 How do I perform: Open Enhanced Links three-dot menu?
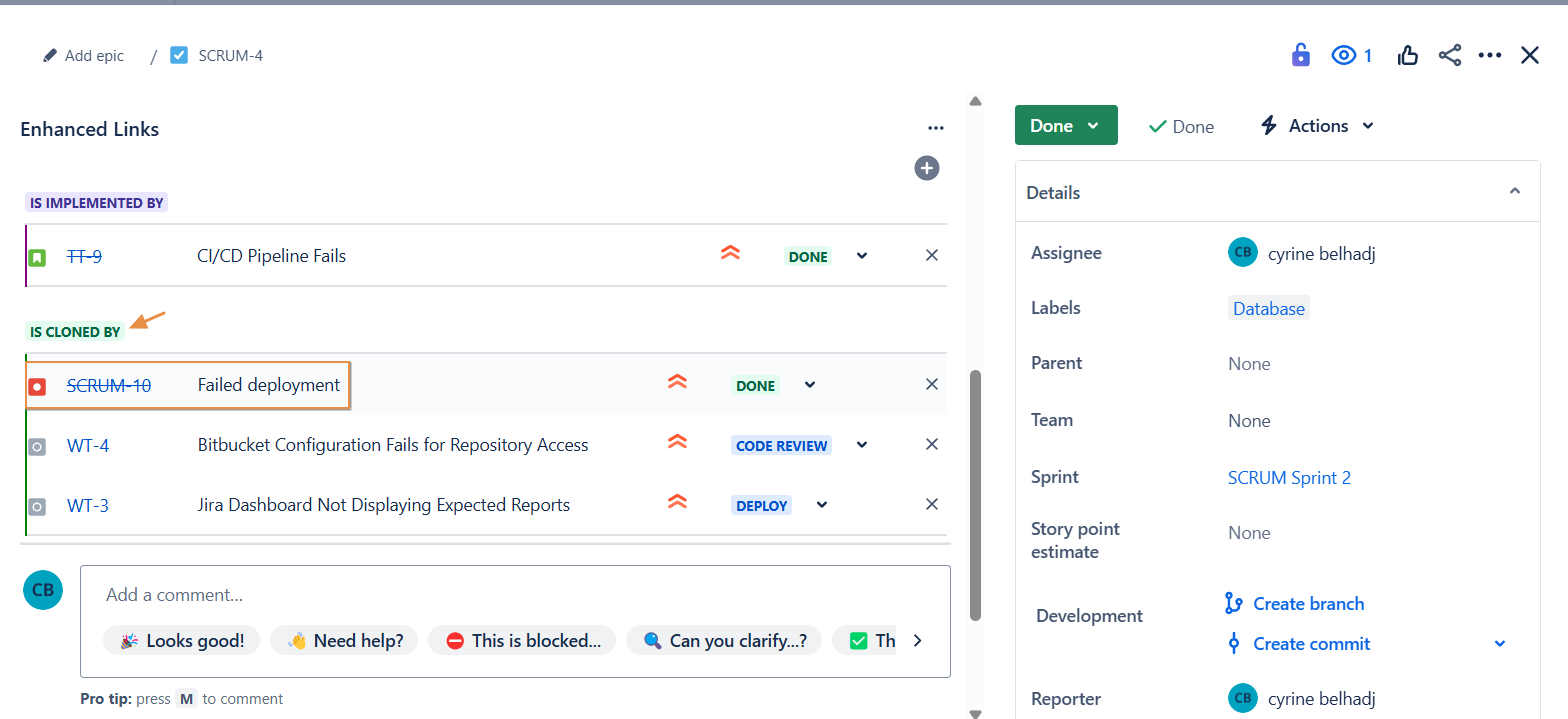tap(935, 128)
